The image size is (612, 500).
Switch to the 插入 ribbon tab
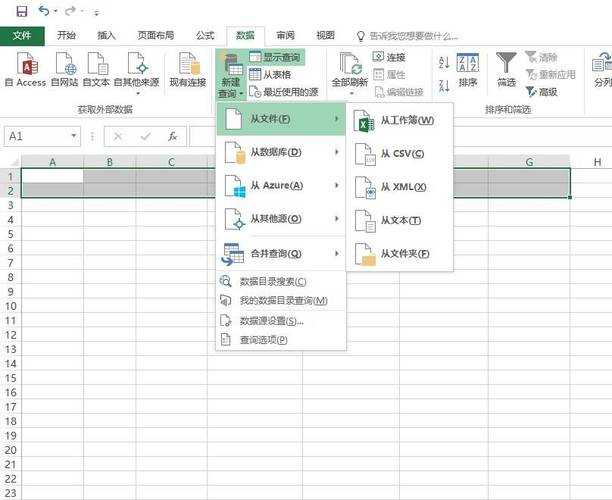tap(106, 36)
